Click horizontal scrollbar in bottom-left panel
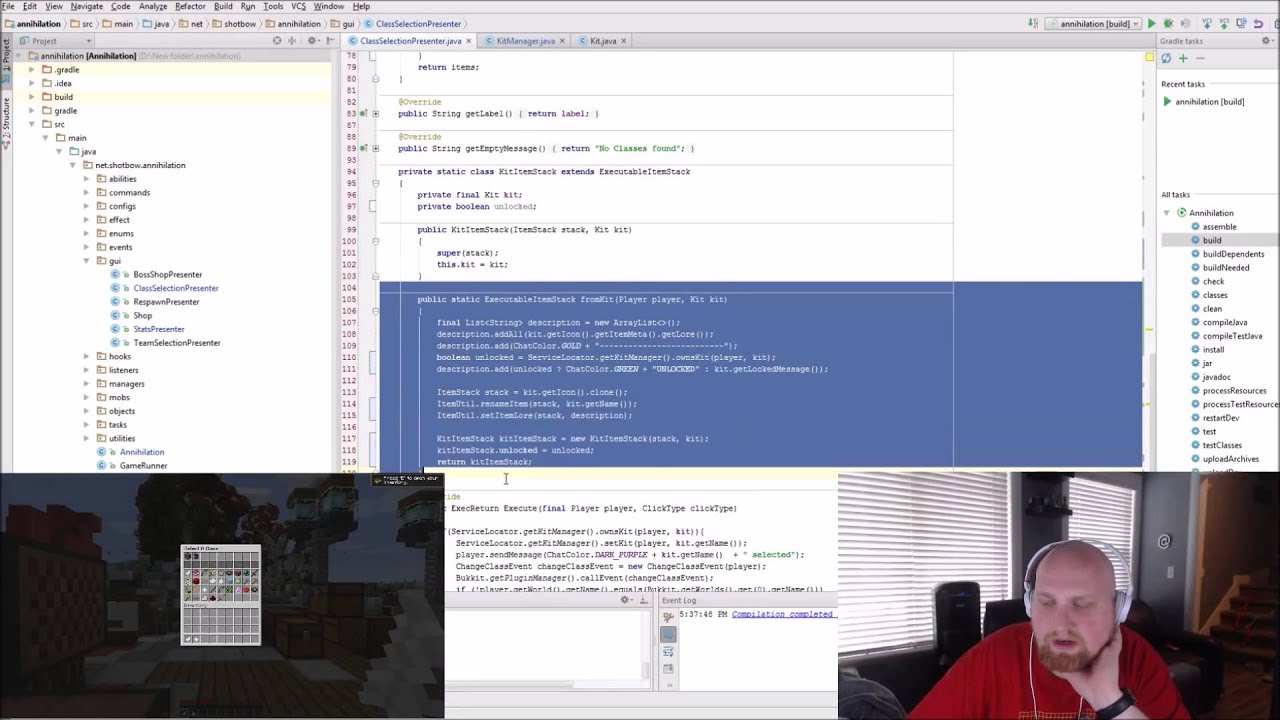1280x720 pixels. coord(510,684)
